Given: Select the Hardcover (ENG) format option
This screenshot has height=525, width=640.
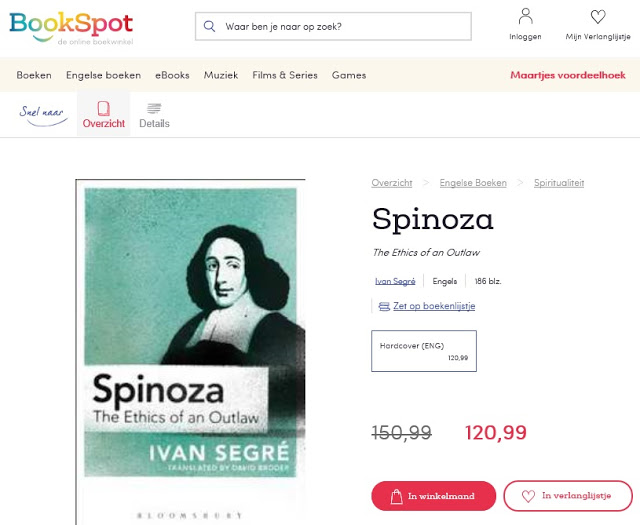Looking at the screenshot, I should tap(424, 351).
